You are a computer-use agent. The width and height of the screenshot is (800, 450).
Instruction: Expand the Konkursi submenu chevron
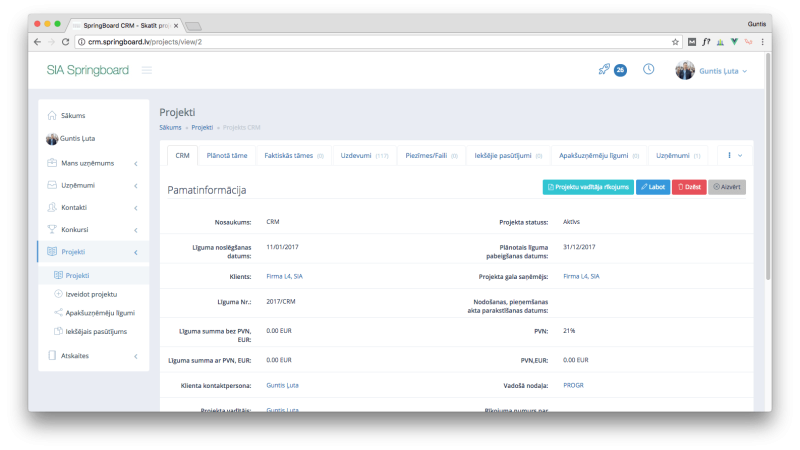tap(136, 230)
